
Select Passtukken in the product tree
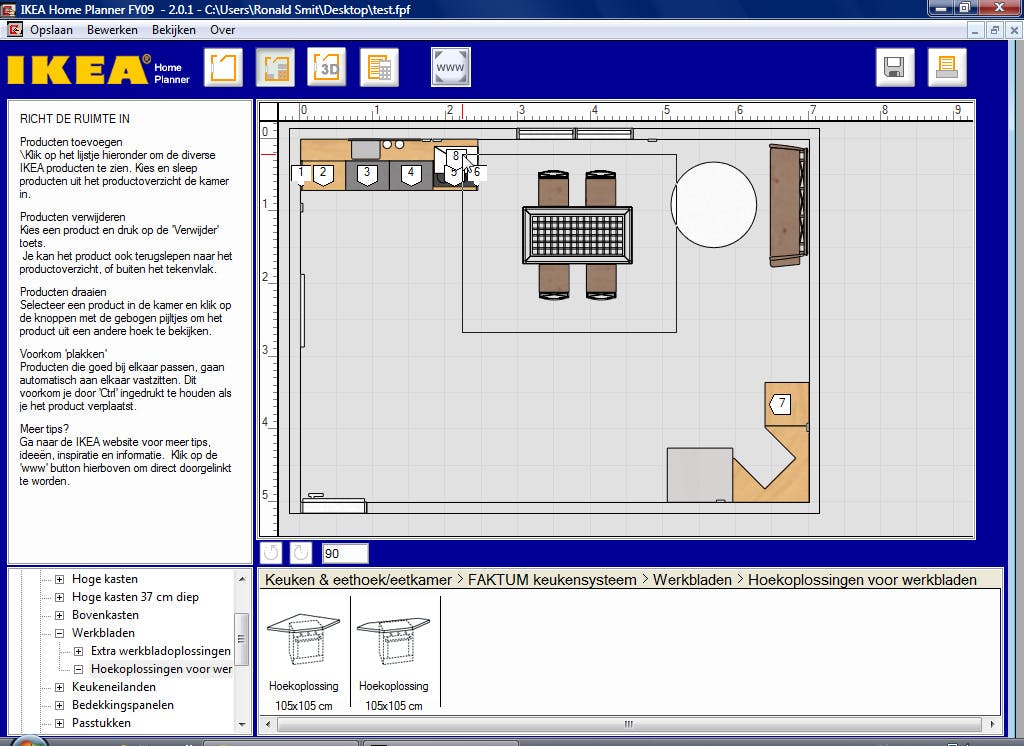(x=101, y=723)
